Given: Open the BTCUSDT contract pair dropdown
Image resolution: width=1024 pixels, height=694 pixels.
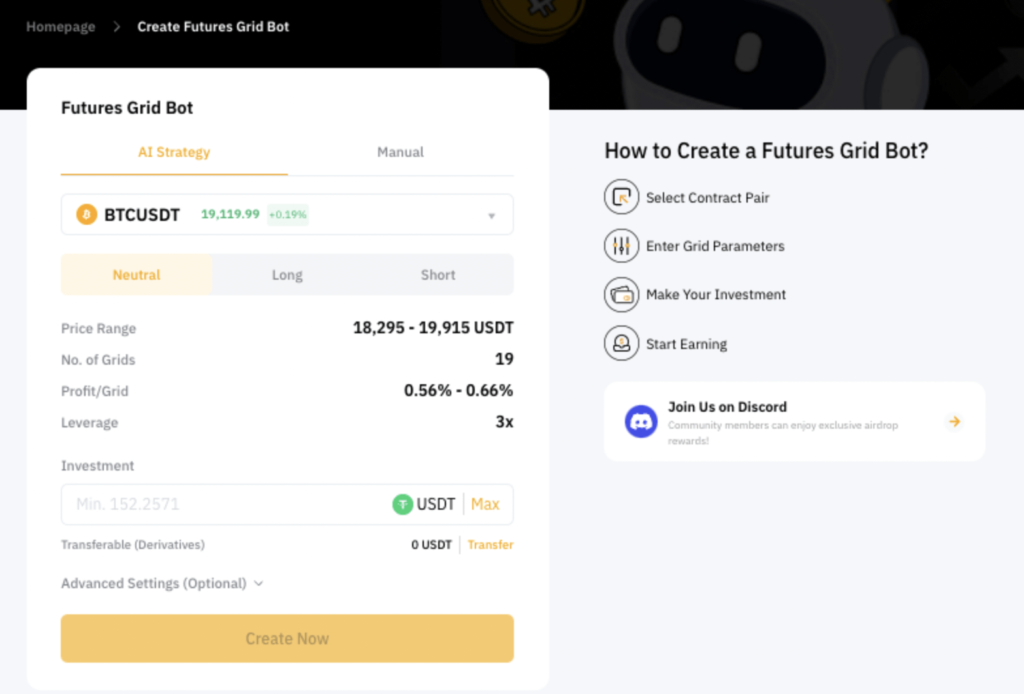Looking at the screenshot, I should point(287,214).
